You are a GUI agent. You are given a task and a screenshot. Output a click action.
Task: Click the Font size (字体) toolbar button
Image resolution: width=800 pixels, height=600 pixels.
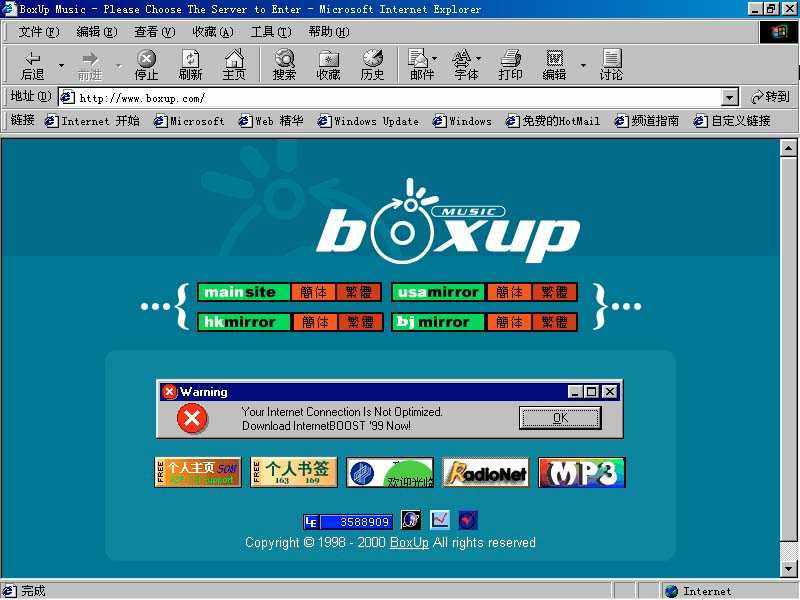(465, 65)
